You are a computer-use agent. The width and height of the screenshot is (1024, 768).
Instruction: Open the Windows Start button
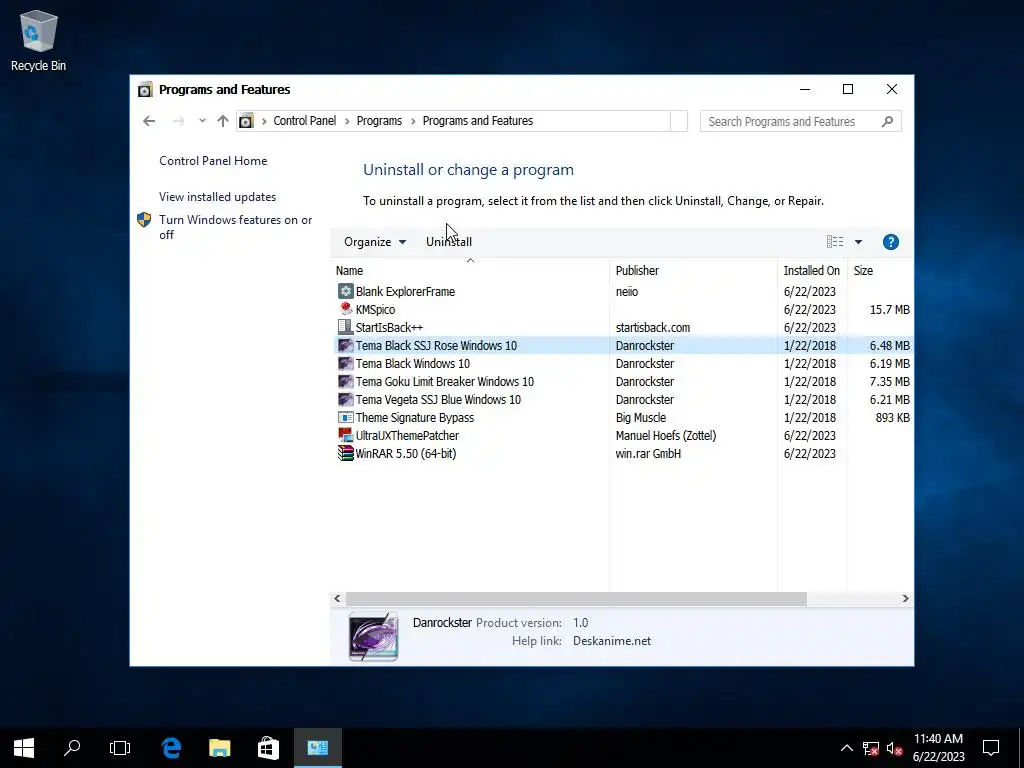[24, 748]
